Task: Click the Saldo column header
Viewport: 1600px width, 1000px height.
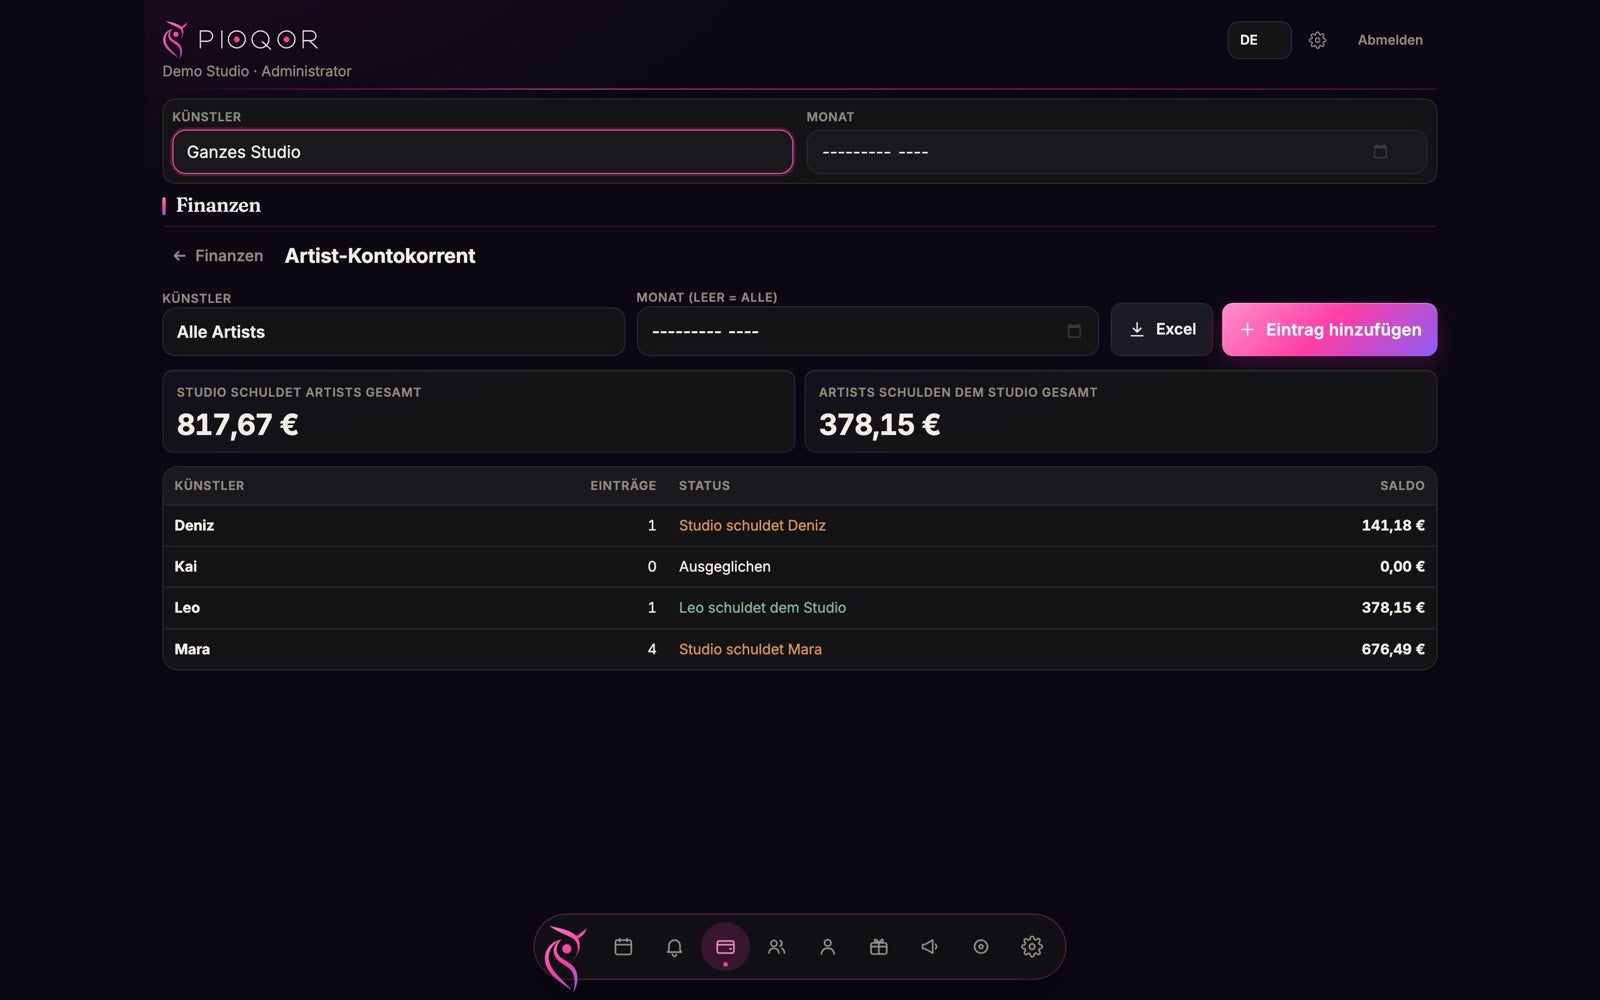Action: pyautogui.click(x=1402, y=485)
